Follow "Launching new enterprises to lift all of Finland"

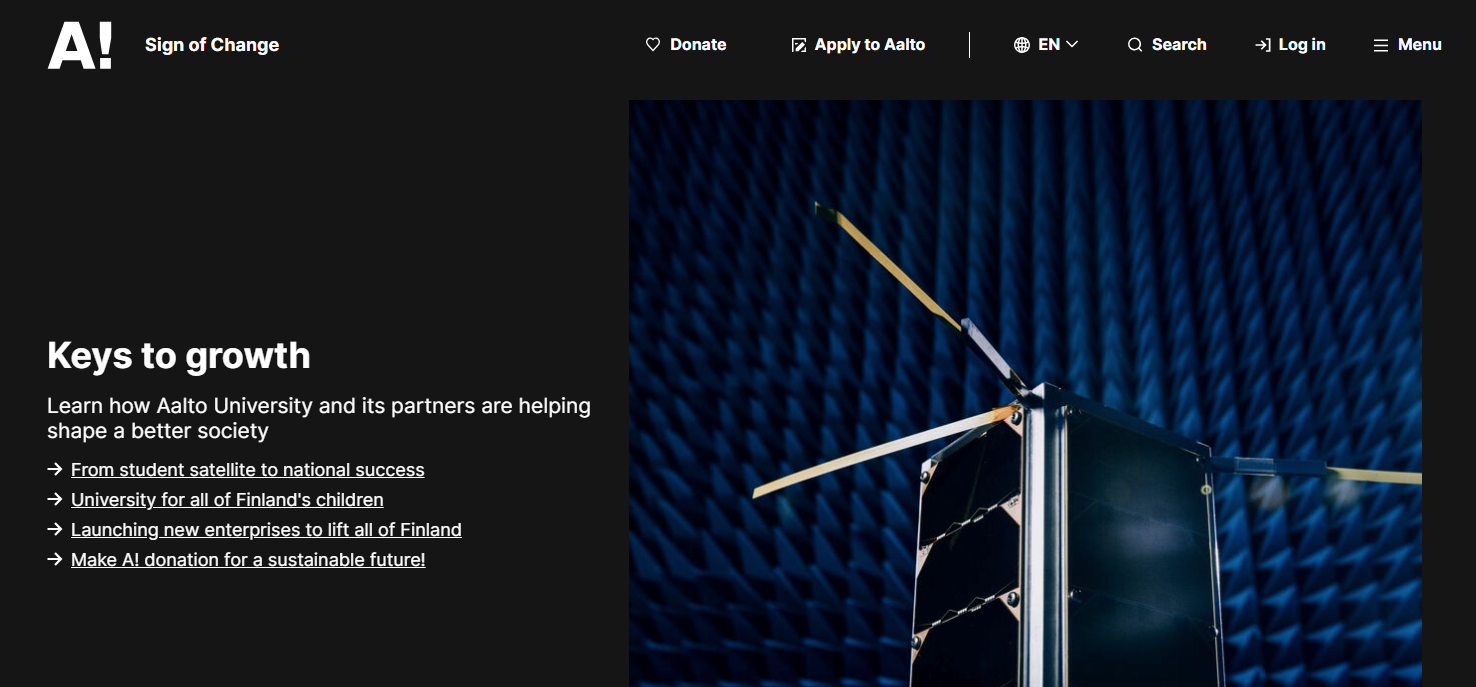[266, 530]
